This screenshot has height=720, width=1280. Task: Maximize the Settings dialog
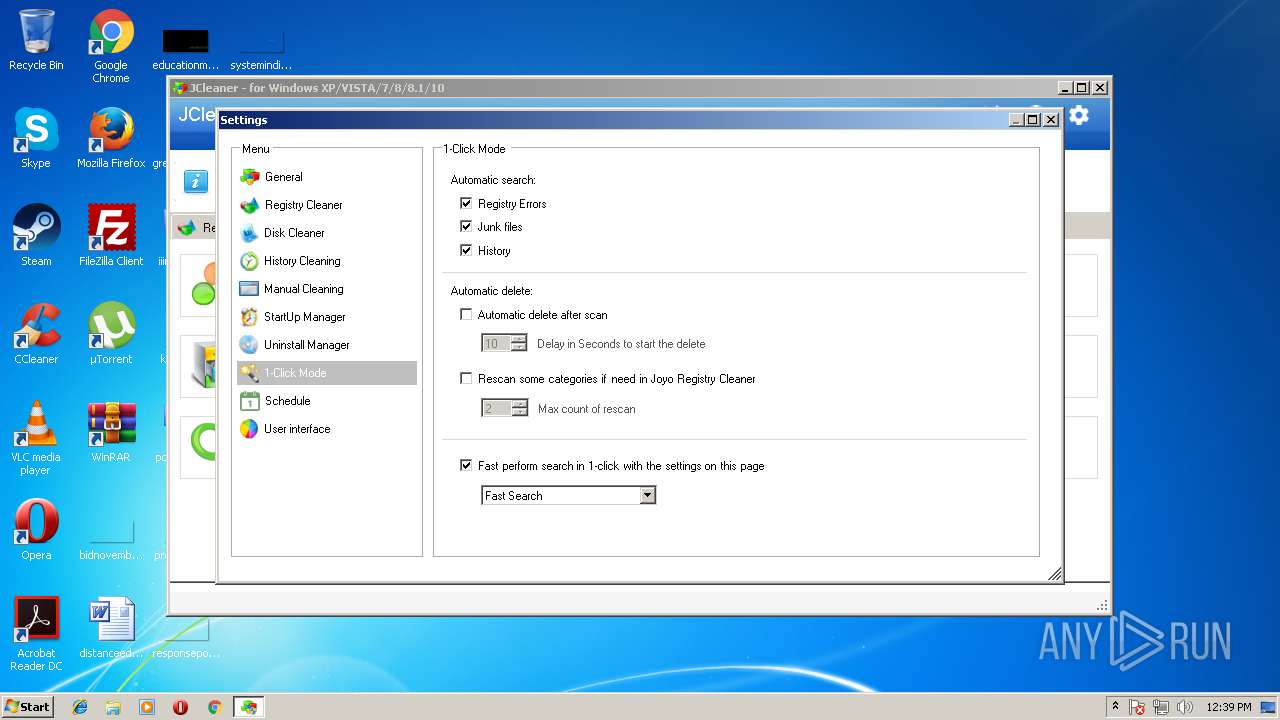(1033, 120)
